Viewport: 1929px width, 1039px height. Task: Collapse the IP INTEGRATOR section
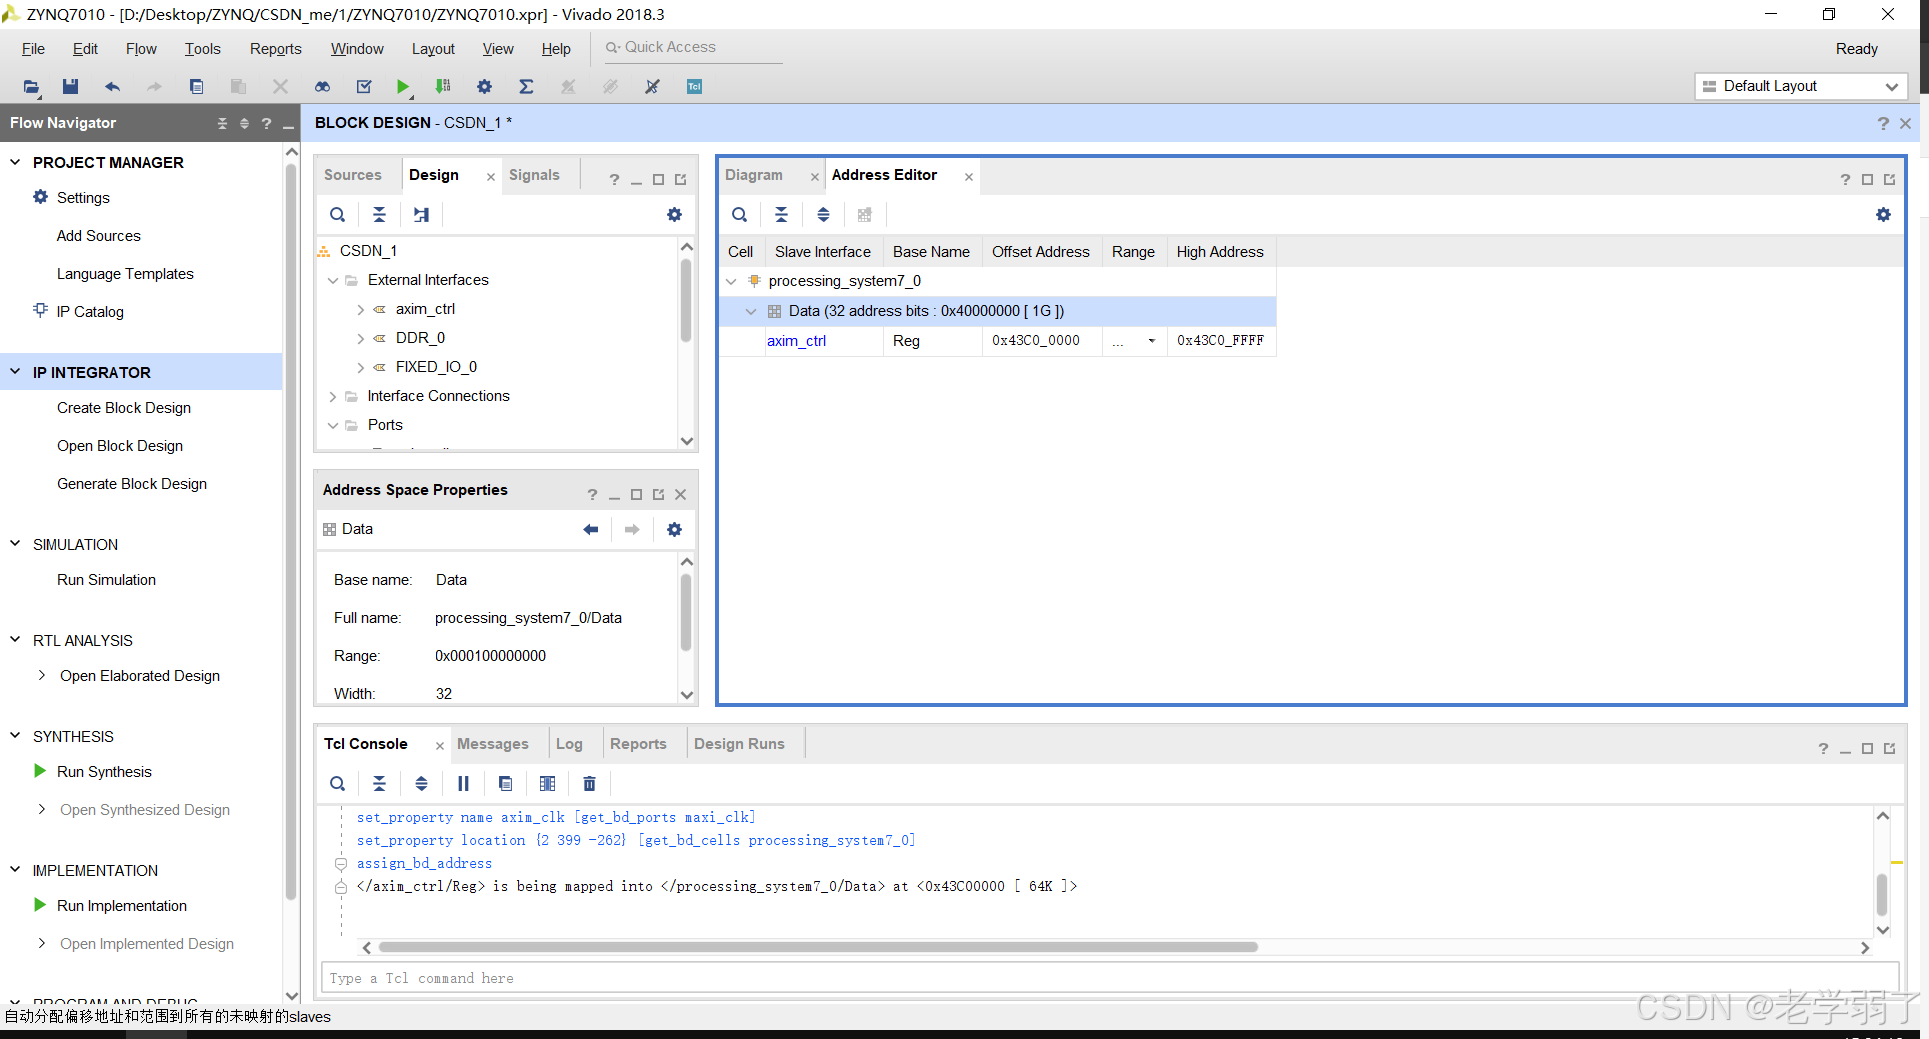pos(15,372)
